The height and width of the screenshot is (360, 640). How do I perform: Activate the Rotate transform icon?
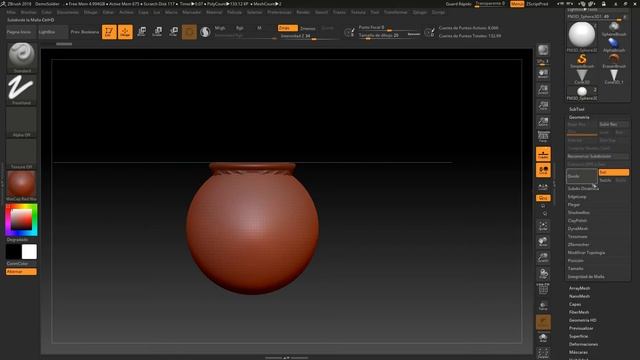pos(173,32)
